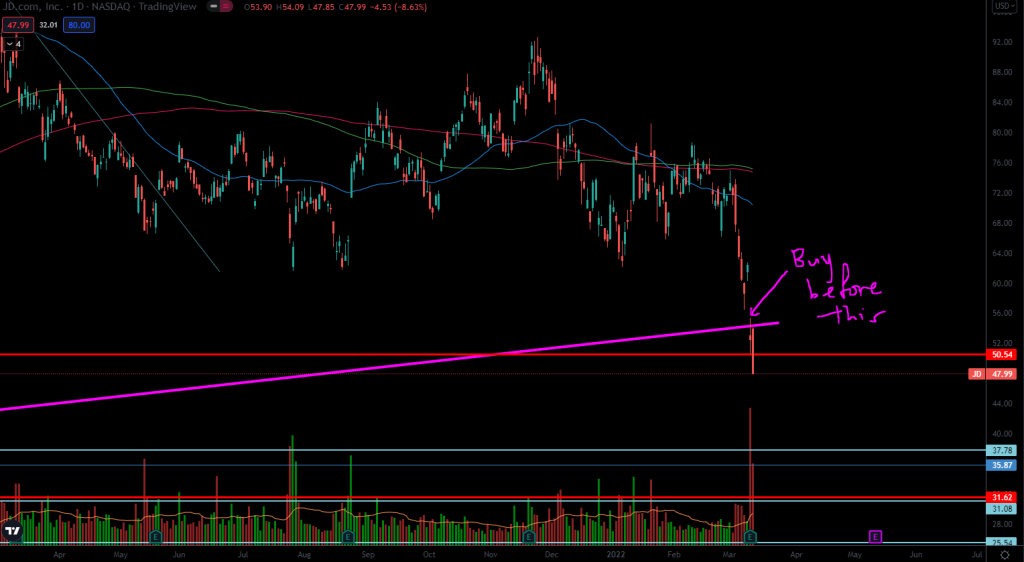Collapse the indicator legend showing 4
Viewport: 1024px width, 562px height.
[14, 44]
